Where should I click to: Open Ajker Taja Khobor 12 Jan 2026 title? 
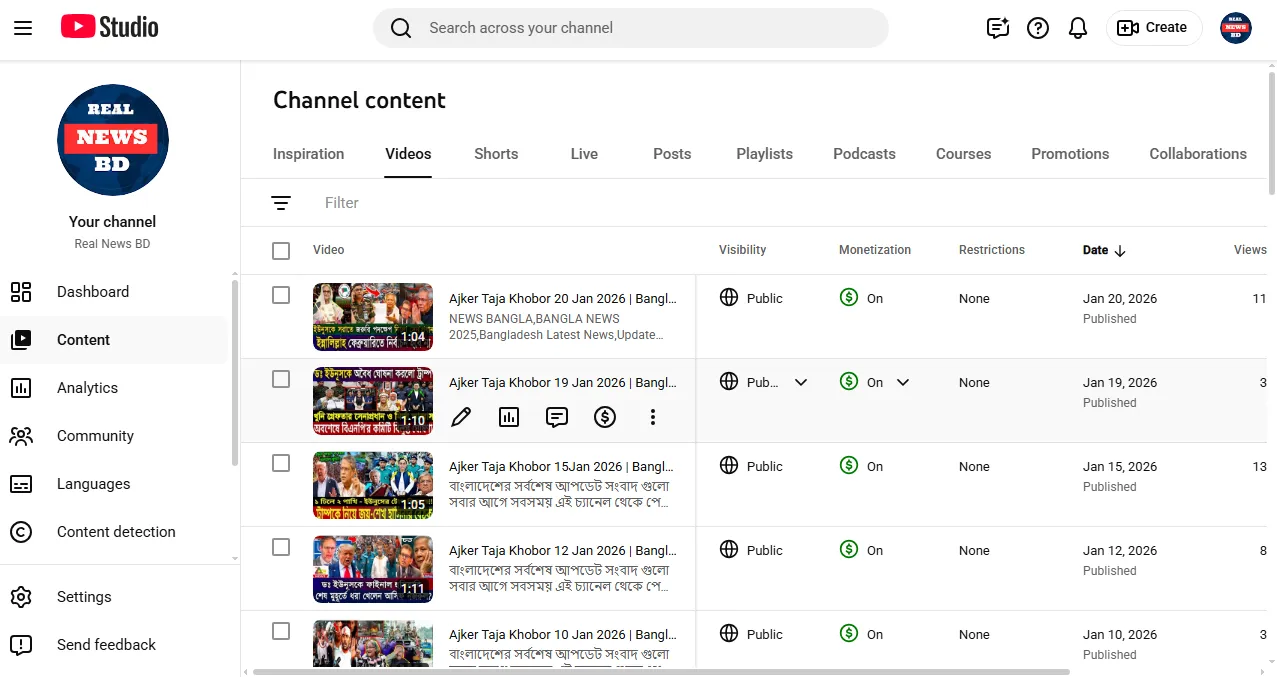pos(563,551)
